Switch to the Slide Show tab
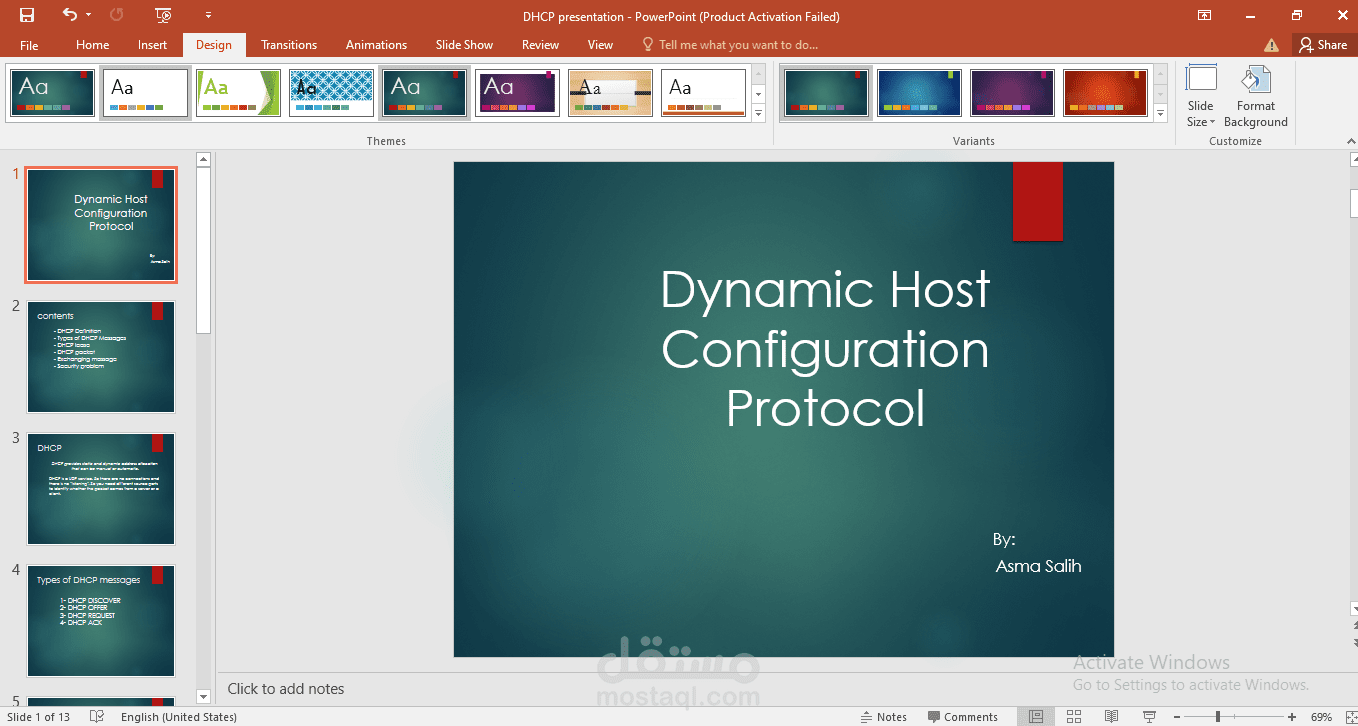The width and height of the screenshot is (1358, 726). (464, 45)
